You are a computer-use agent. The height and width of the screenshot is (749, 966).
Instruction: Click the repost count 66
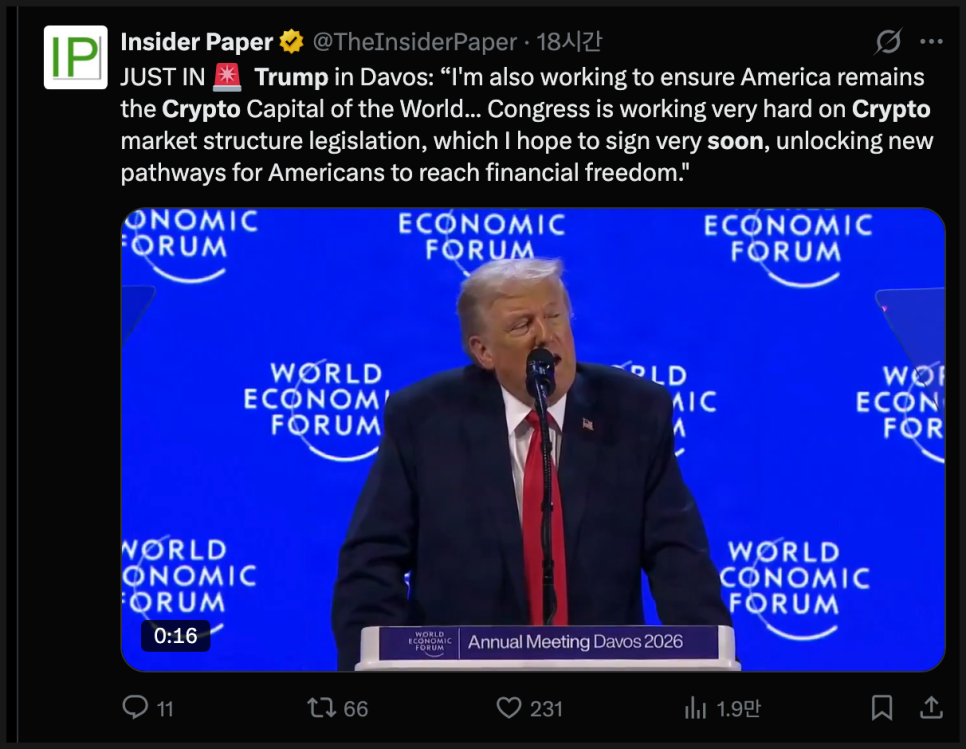pos(355,709)
